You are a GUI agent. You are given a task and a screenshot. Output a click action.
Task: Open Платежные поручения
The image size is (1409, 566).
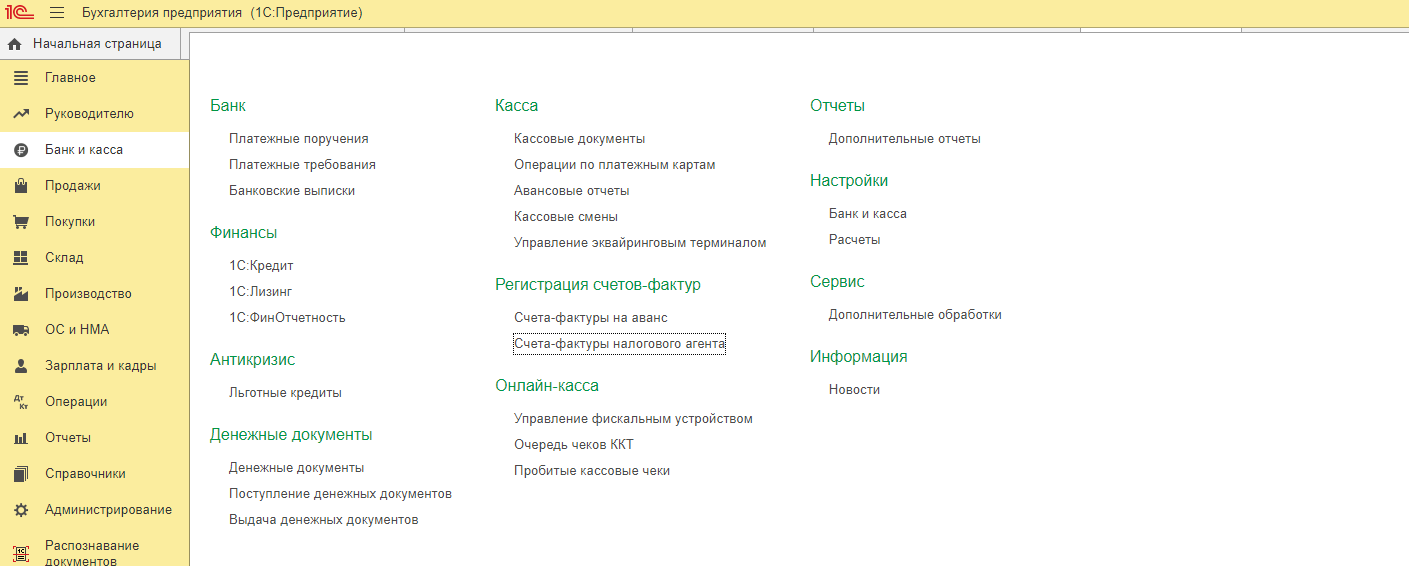pyautogui.click(x=298, y=139)
